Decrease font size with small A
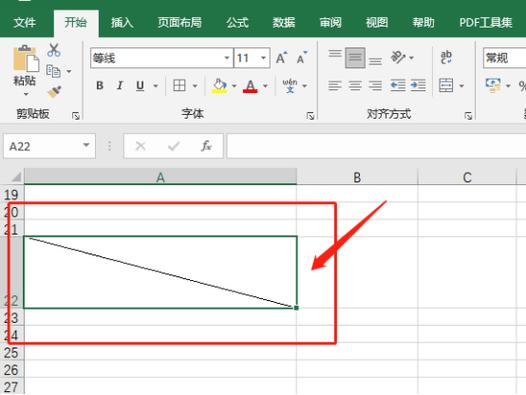 coord(302,58)
